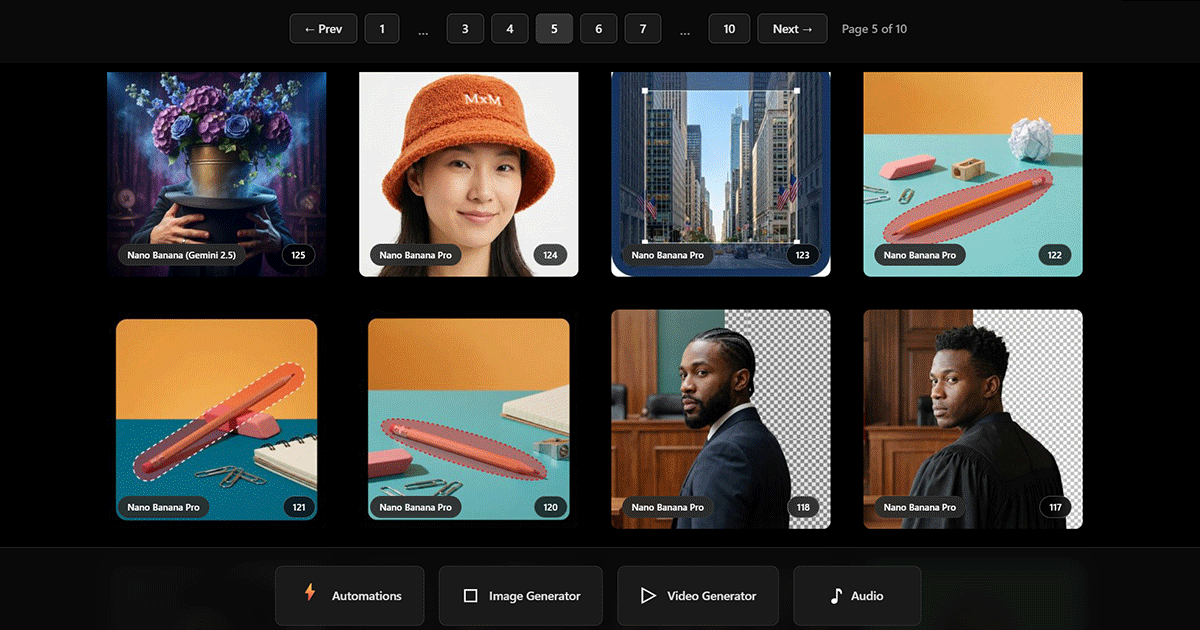The height and width of the screenshot is (630, 1200).
Task: Click the play triangle Video Generator icon
Action: [648, 596]
